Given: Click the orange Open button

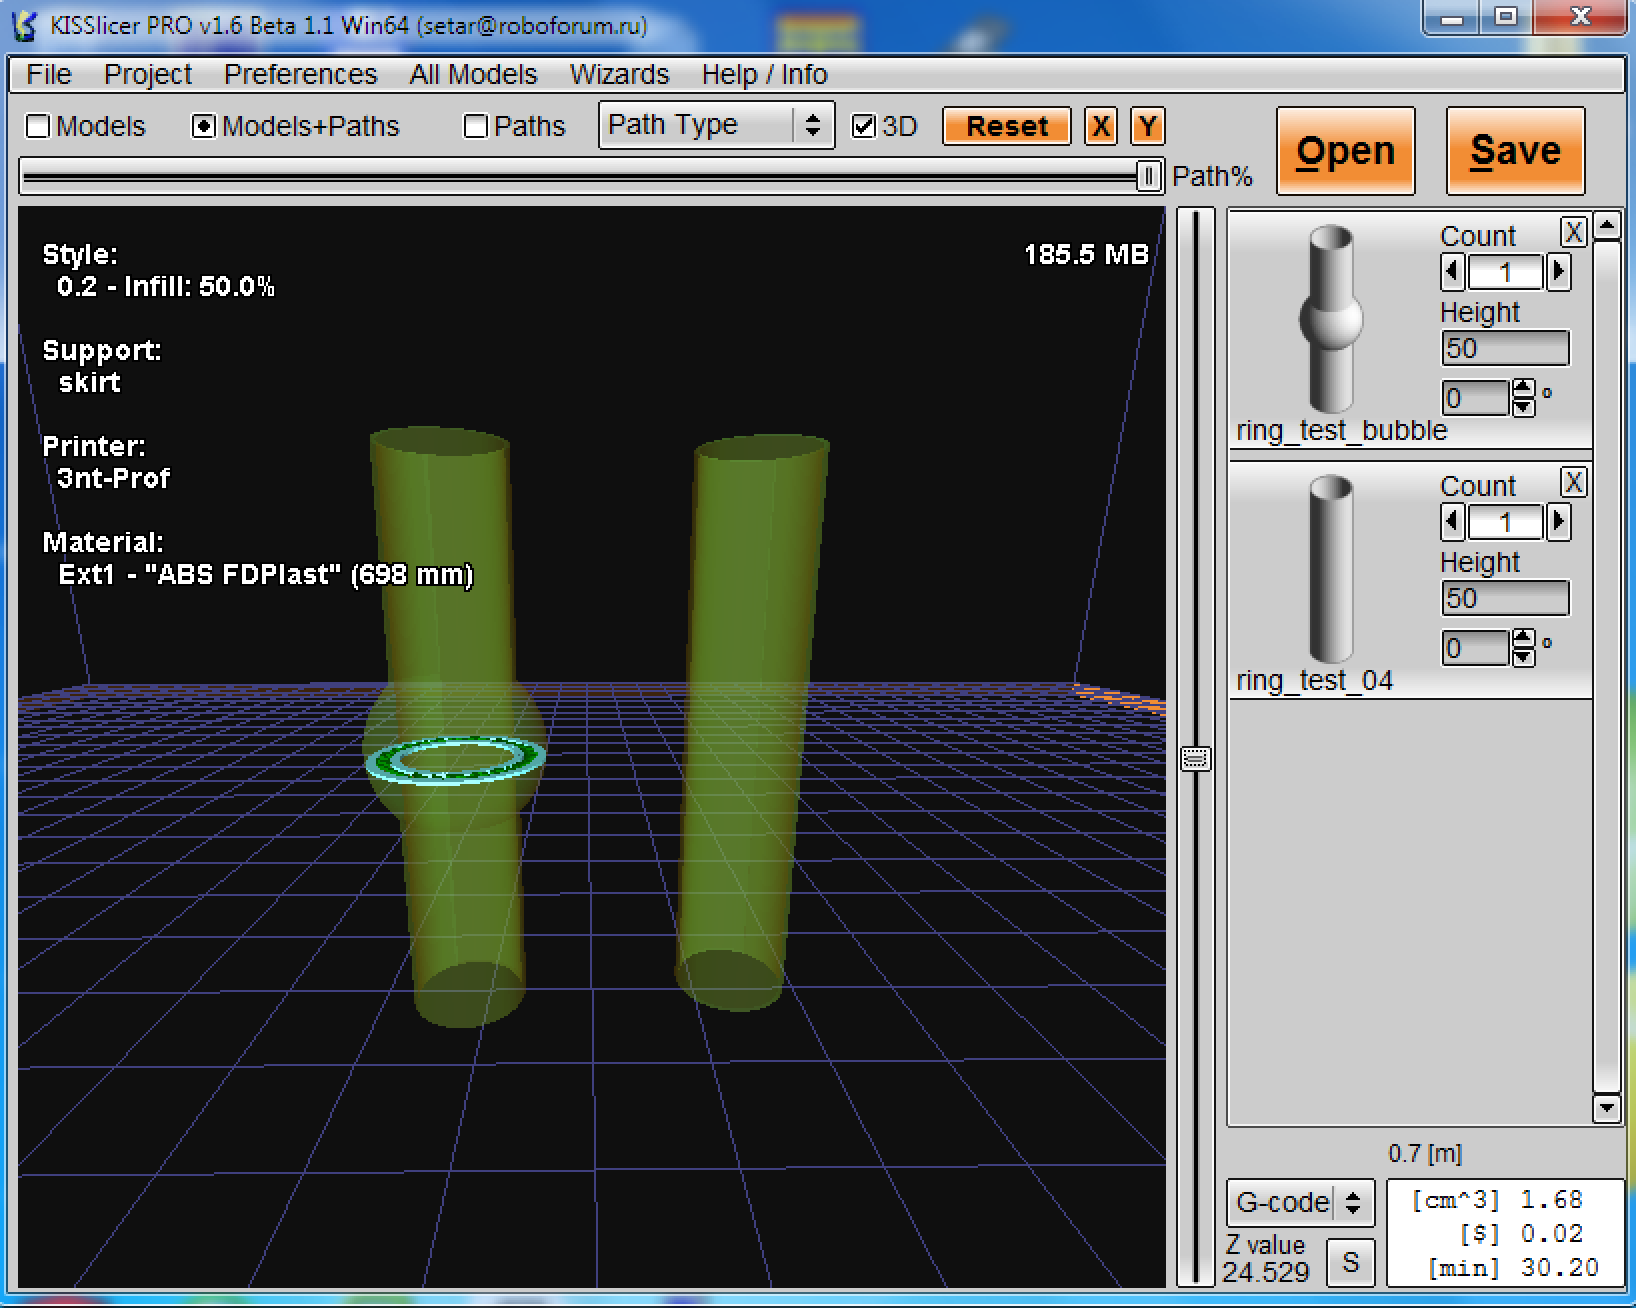Looking at the screenshot, I should [1345, 151].
